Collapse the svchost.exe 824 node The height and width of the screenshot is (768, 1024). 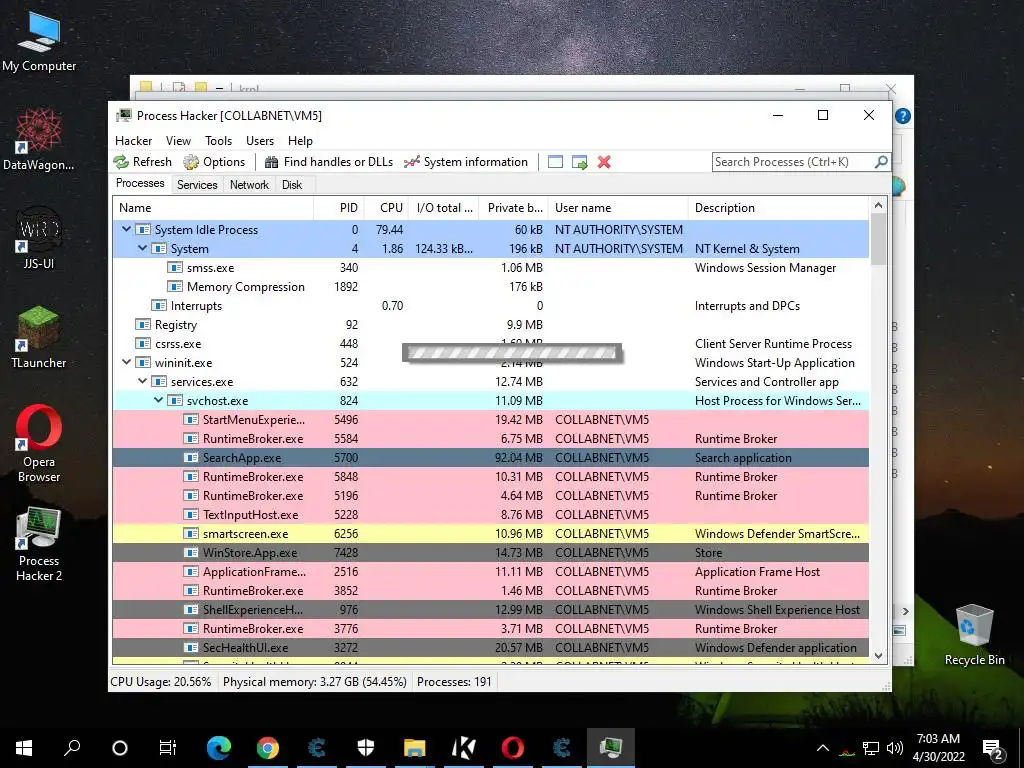point(158,400)
